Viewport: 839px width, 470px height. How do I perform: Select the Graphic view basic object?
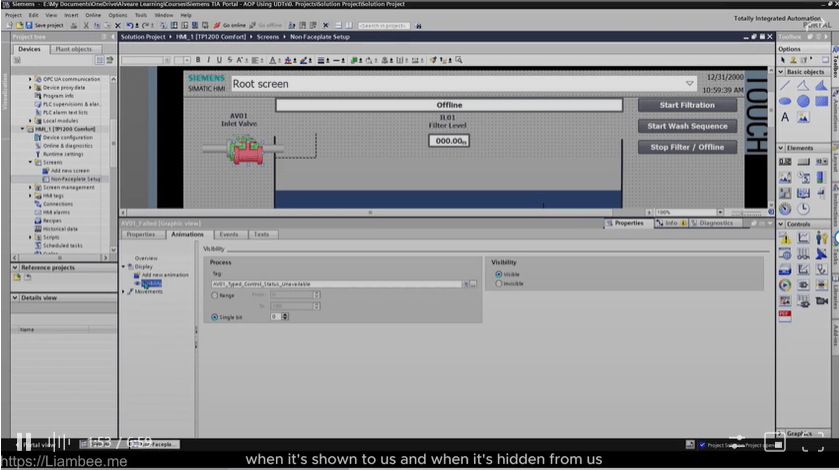pos(803,117)
